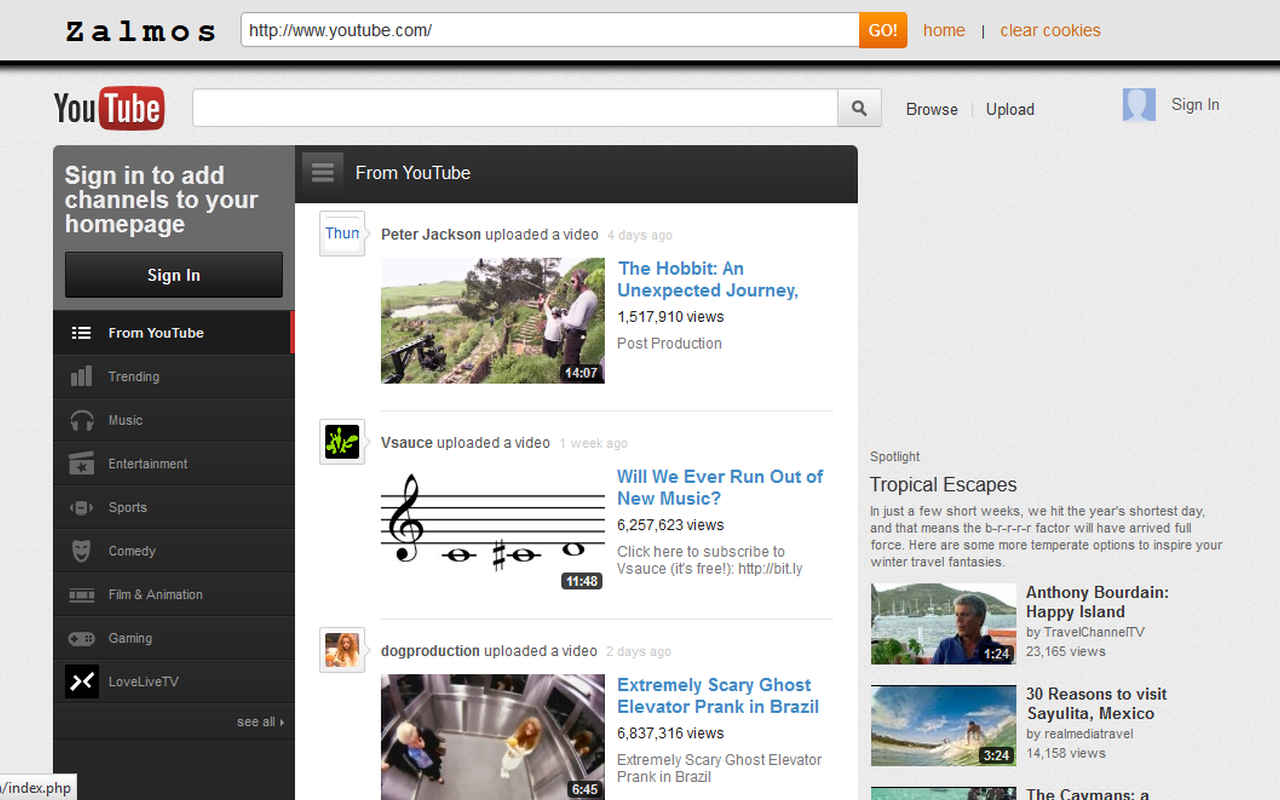The width and height of the screenshot is (1280, 800).
Task: Open The Hobbit video thumbnail
Action: click(x=493, y=321)
